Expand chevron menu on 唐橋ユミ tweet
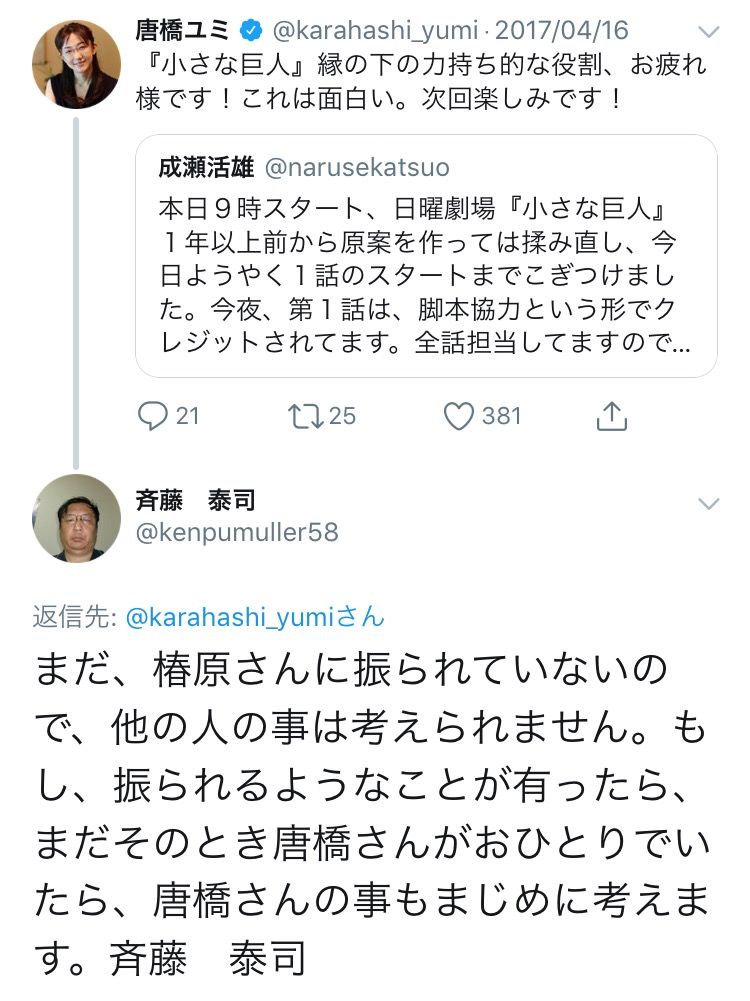 point(709,31)
